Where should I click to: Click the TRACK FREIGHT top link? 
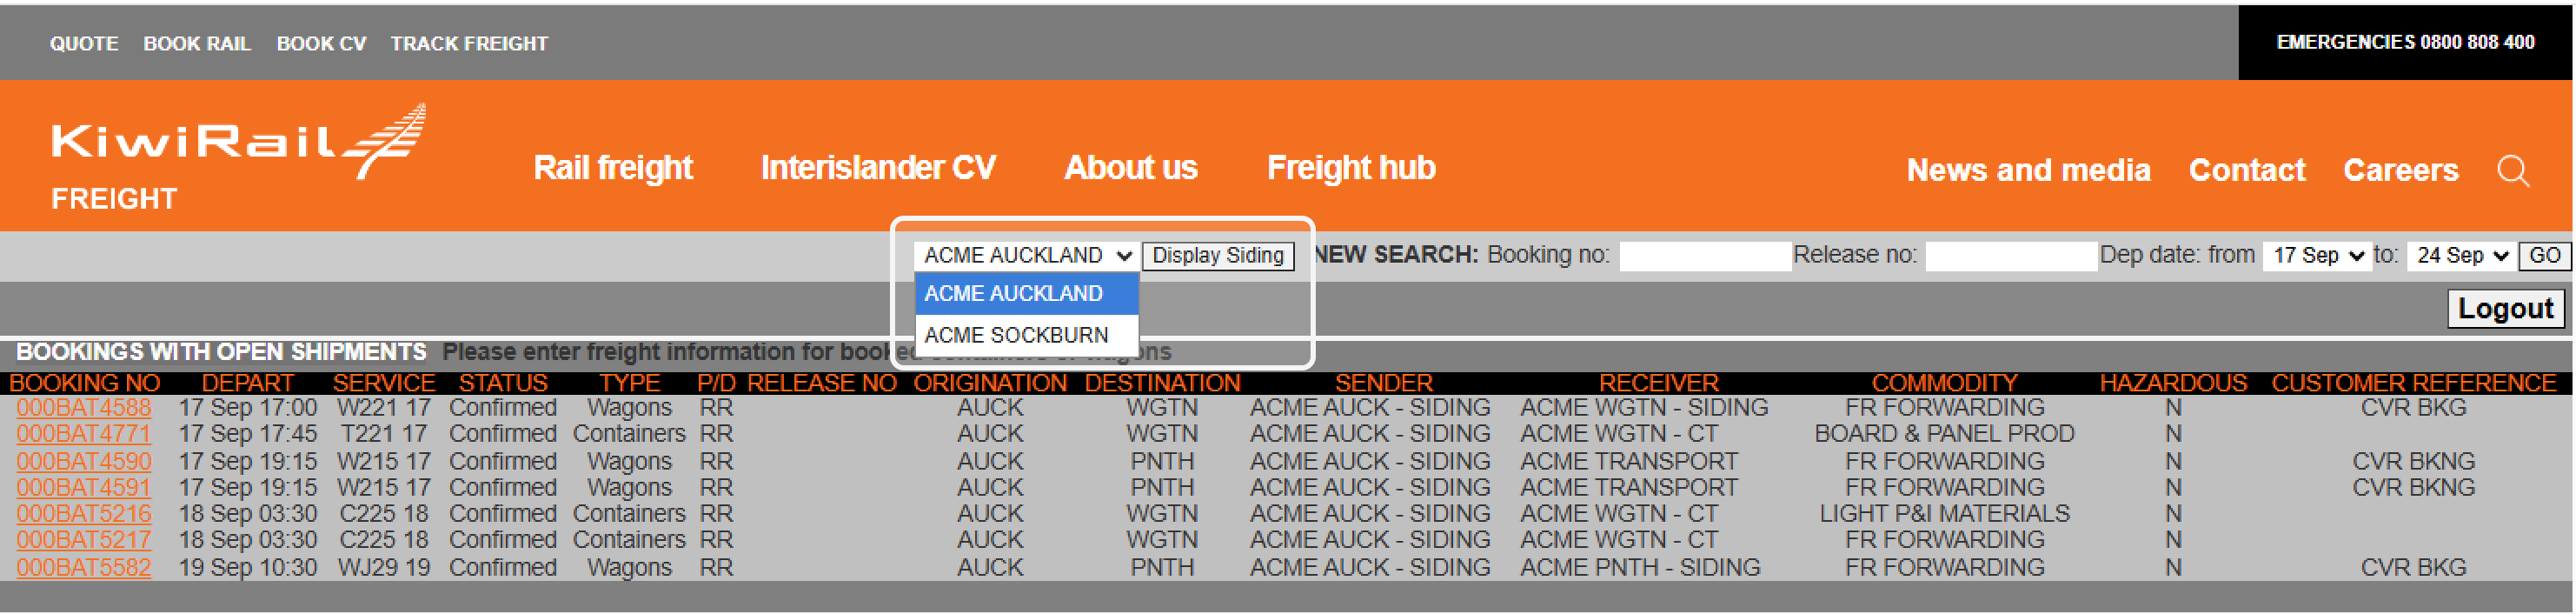469,44
